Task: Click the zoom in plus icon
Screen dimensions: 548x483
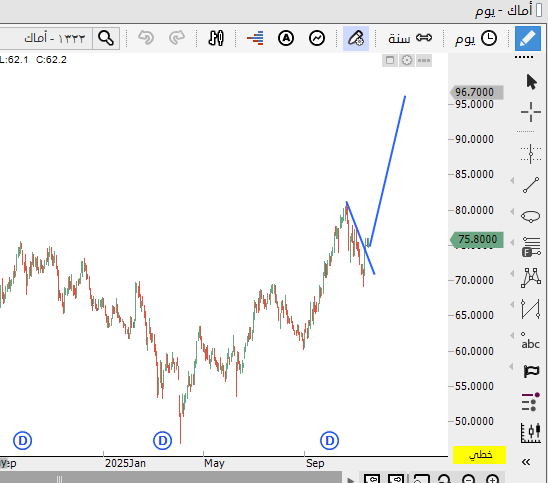Action: pyautogui.click(x=492, y=479)
